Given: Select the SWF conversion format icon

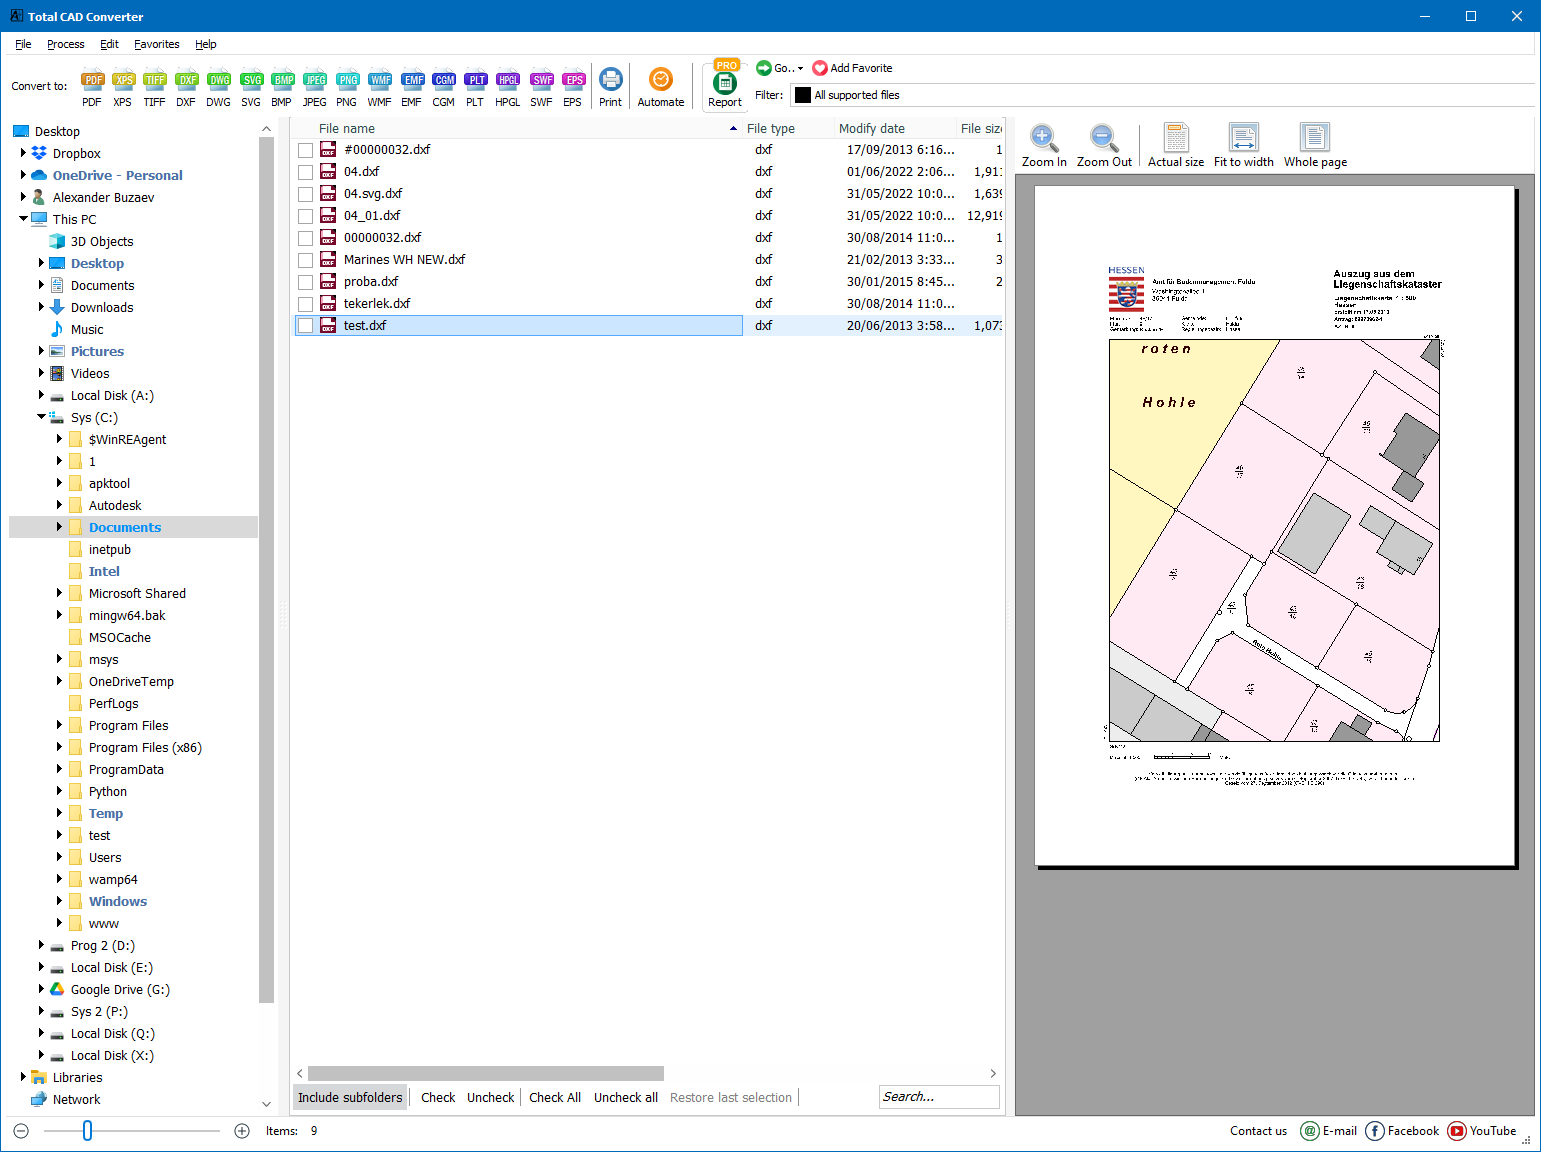Looking at the screenshot, I should click(541, 87).
